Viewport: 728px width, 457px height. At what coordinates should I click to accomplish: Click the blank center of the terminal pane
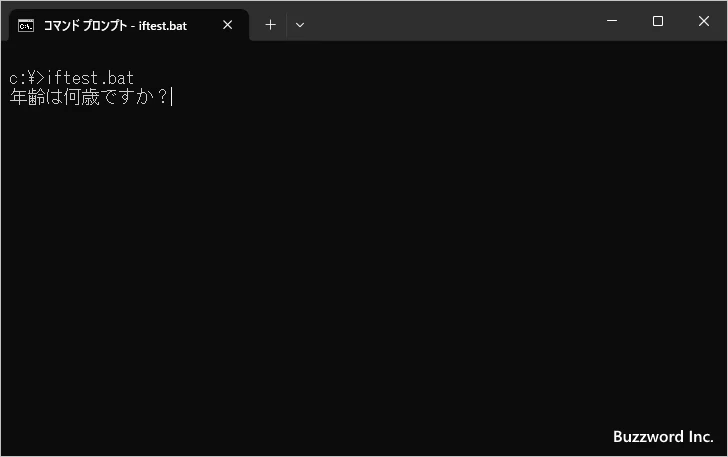(364, 260)
